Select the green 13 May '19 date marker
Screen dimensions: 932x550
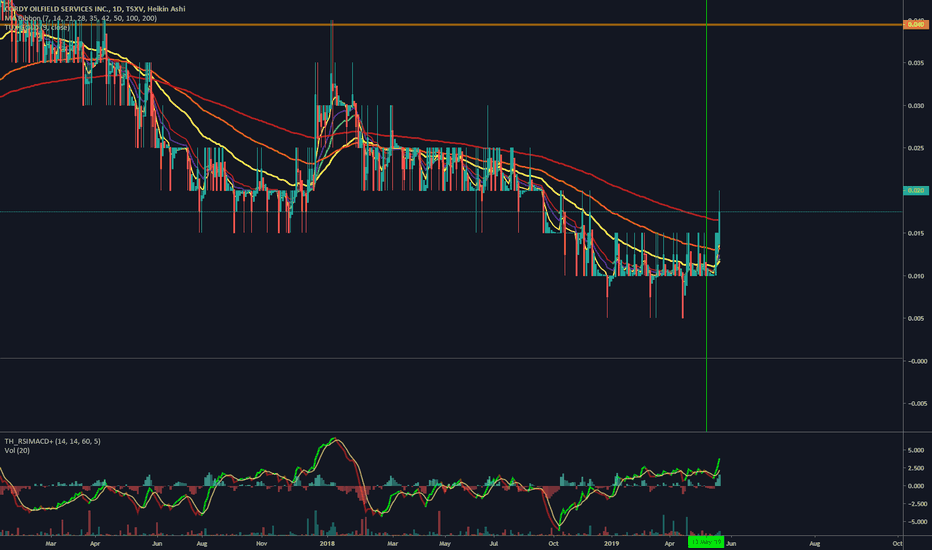(706, 542)
